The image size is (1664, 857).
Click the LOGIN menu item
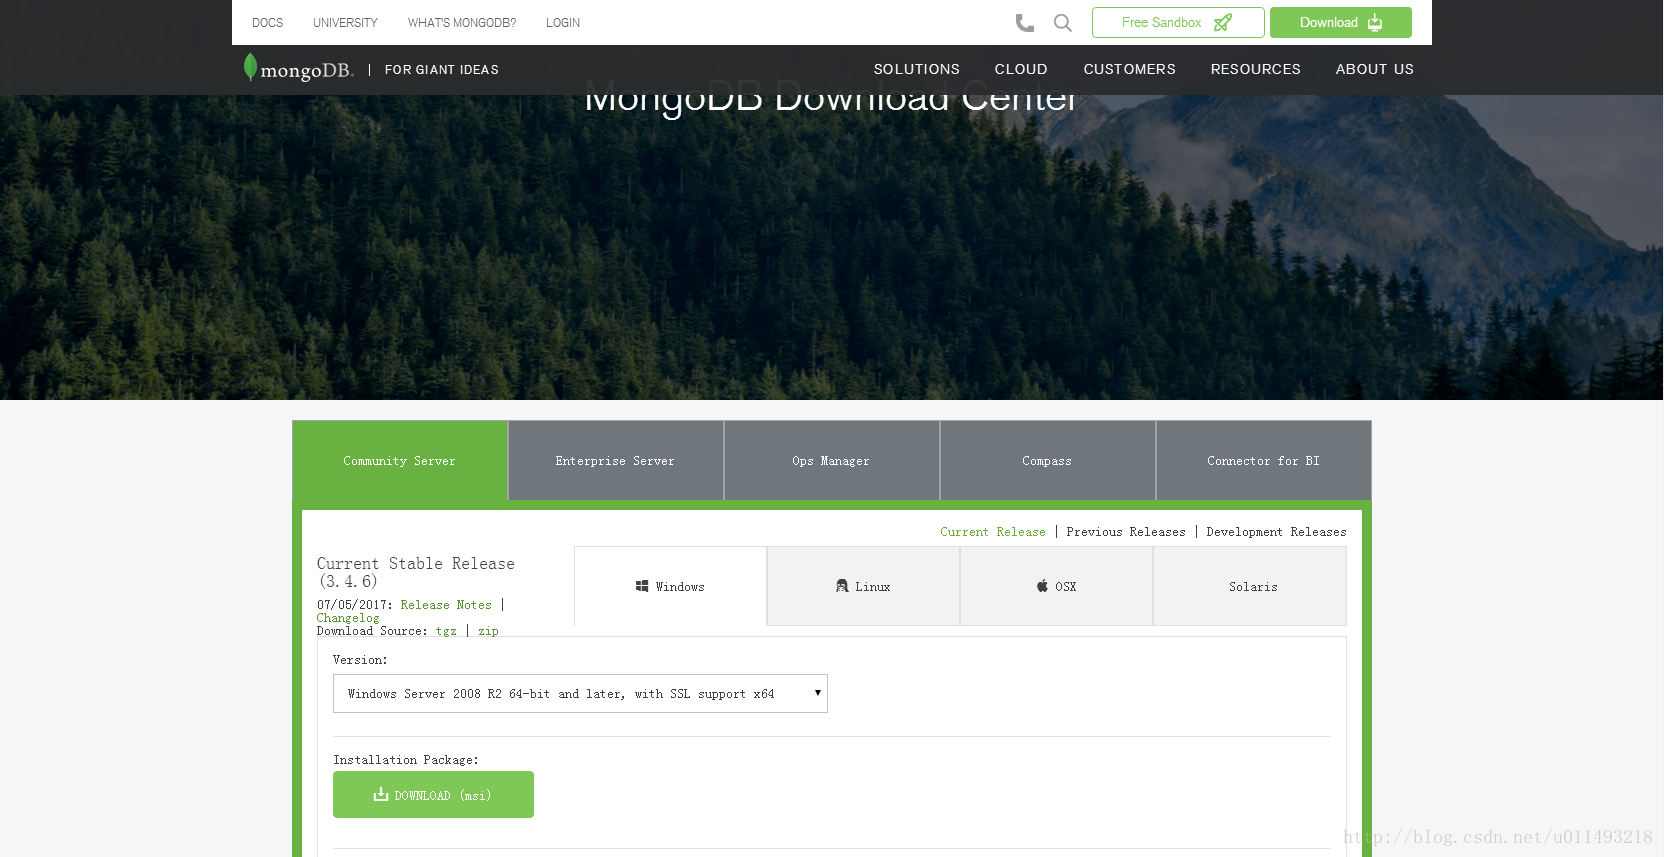563,23
